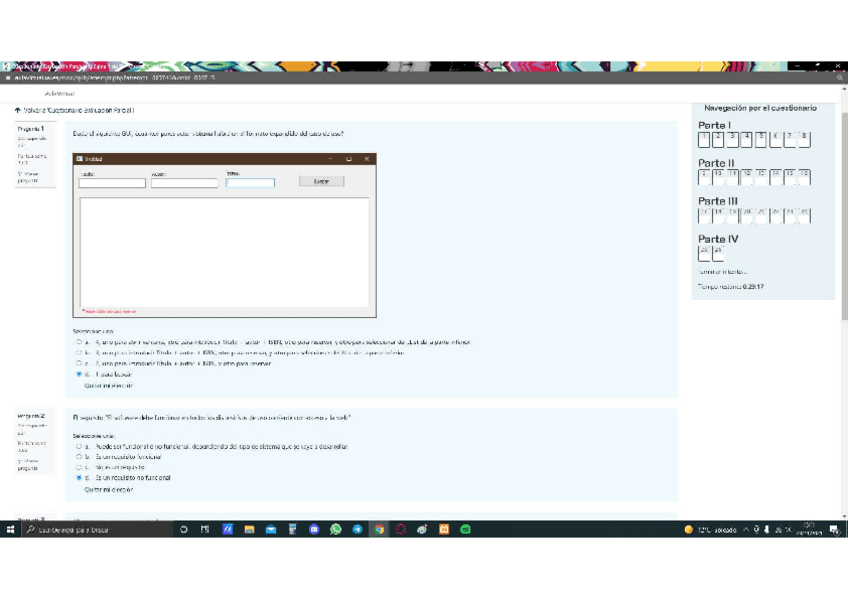Open the notification center icon

click(x=834, y=530)
